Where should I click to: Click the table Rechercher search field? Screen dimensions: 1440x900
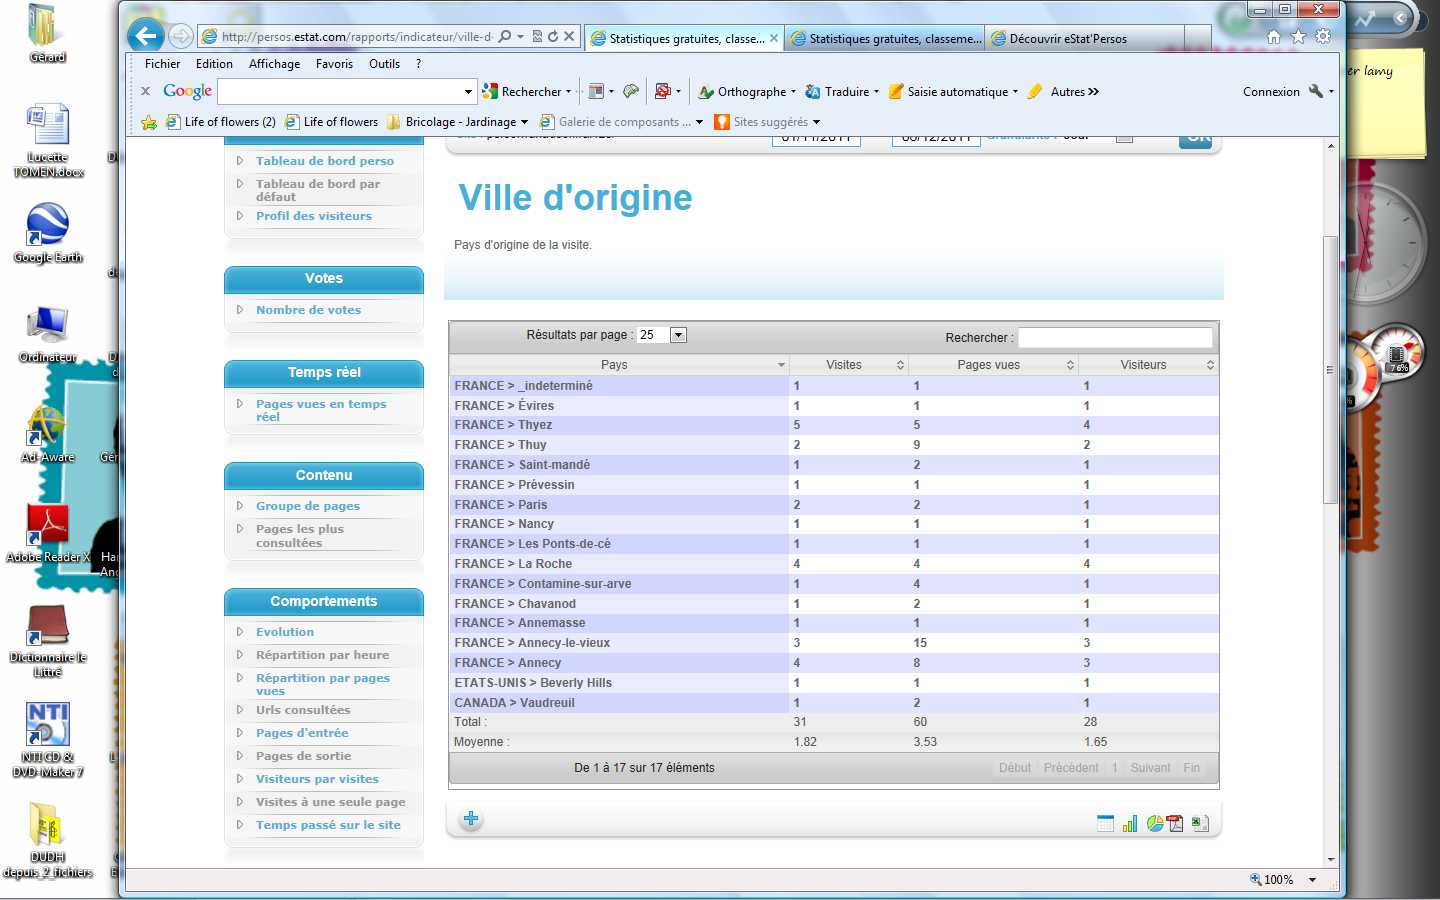pyautogui.click(x=1115, y=338)
